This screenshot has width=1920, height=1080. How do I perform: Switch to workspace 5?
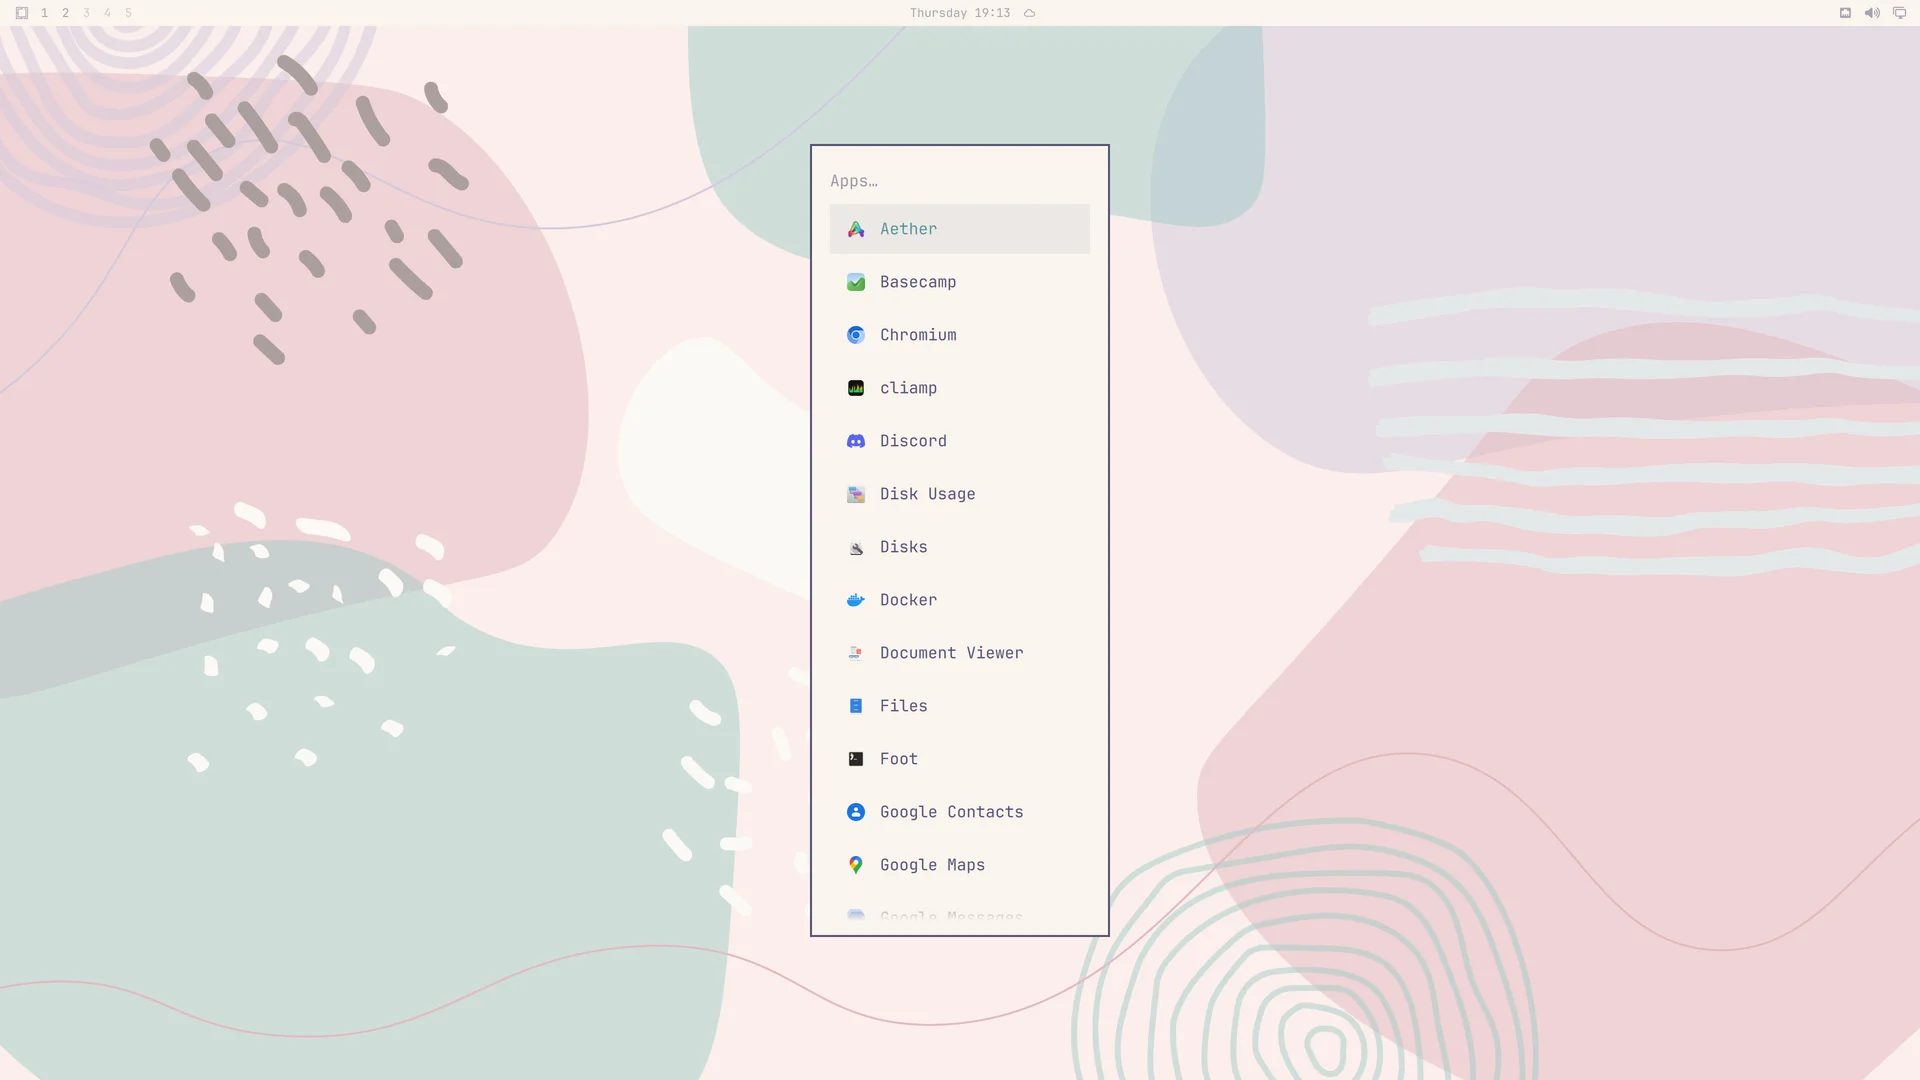[128, 13]
